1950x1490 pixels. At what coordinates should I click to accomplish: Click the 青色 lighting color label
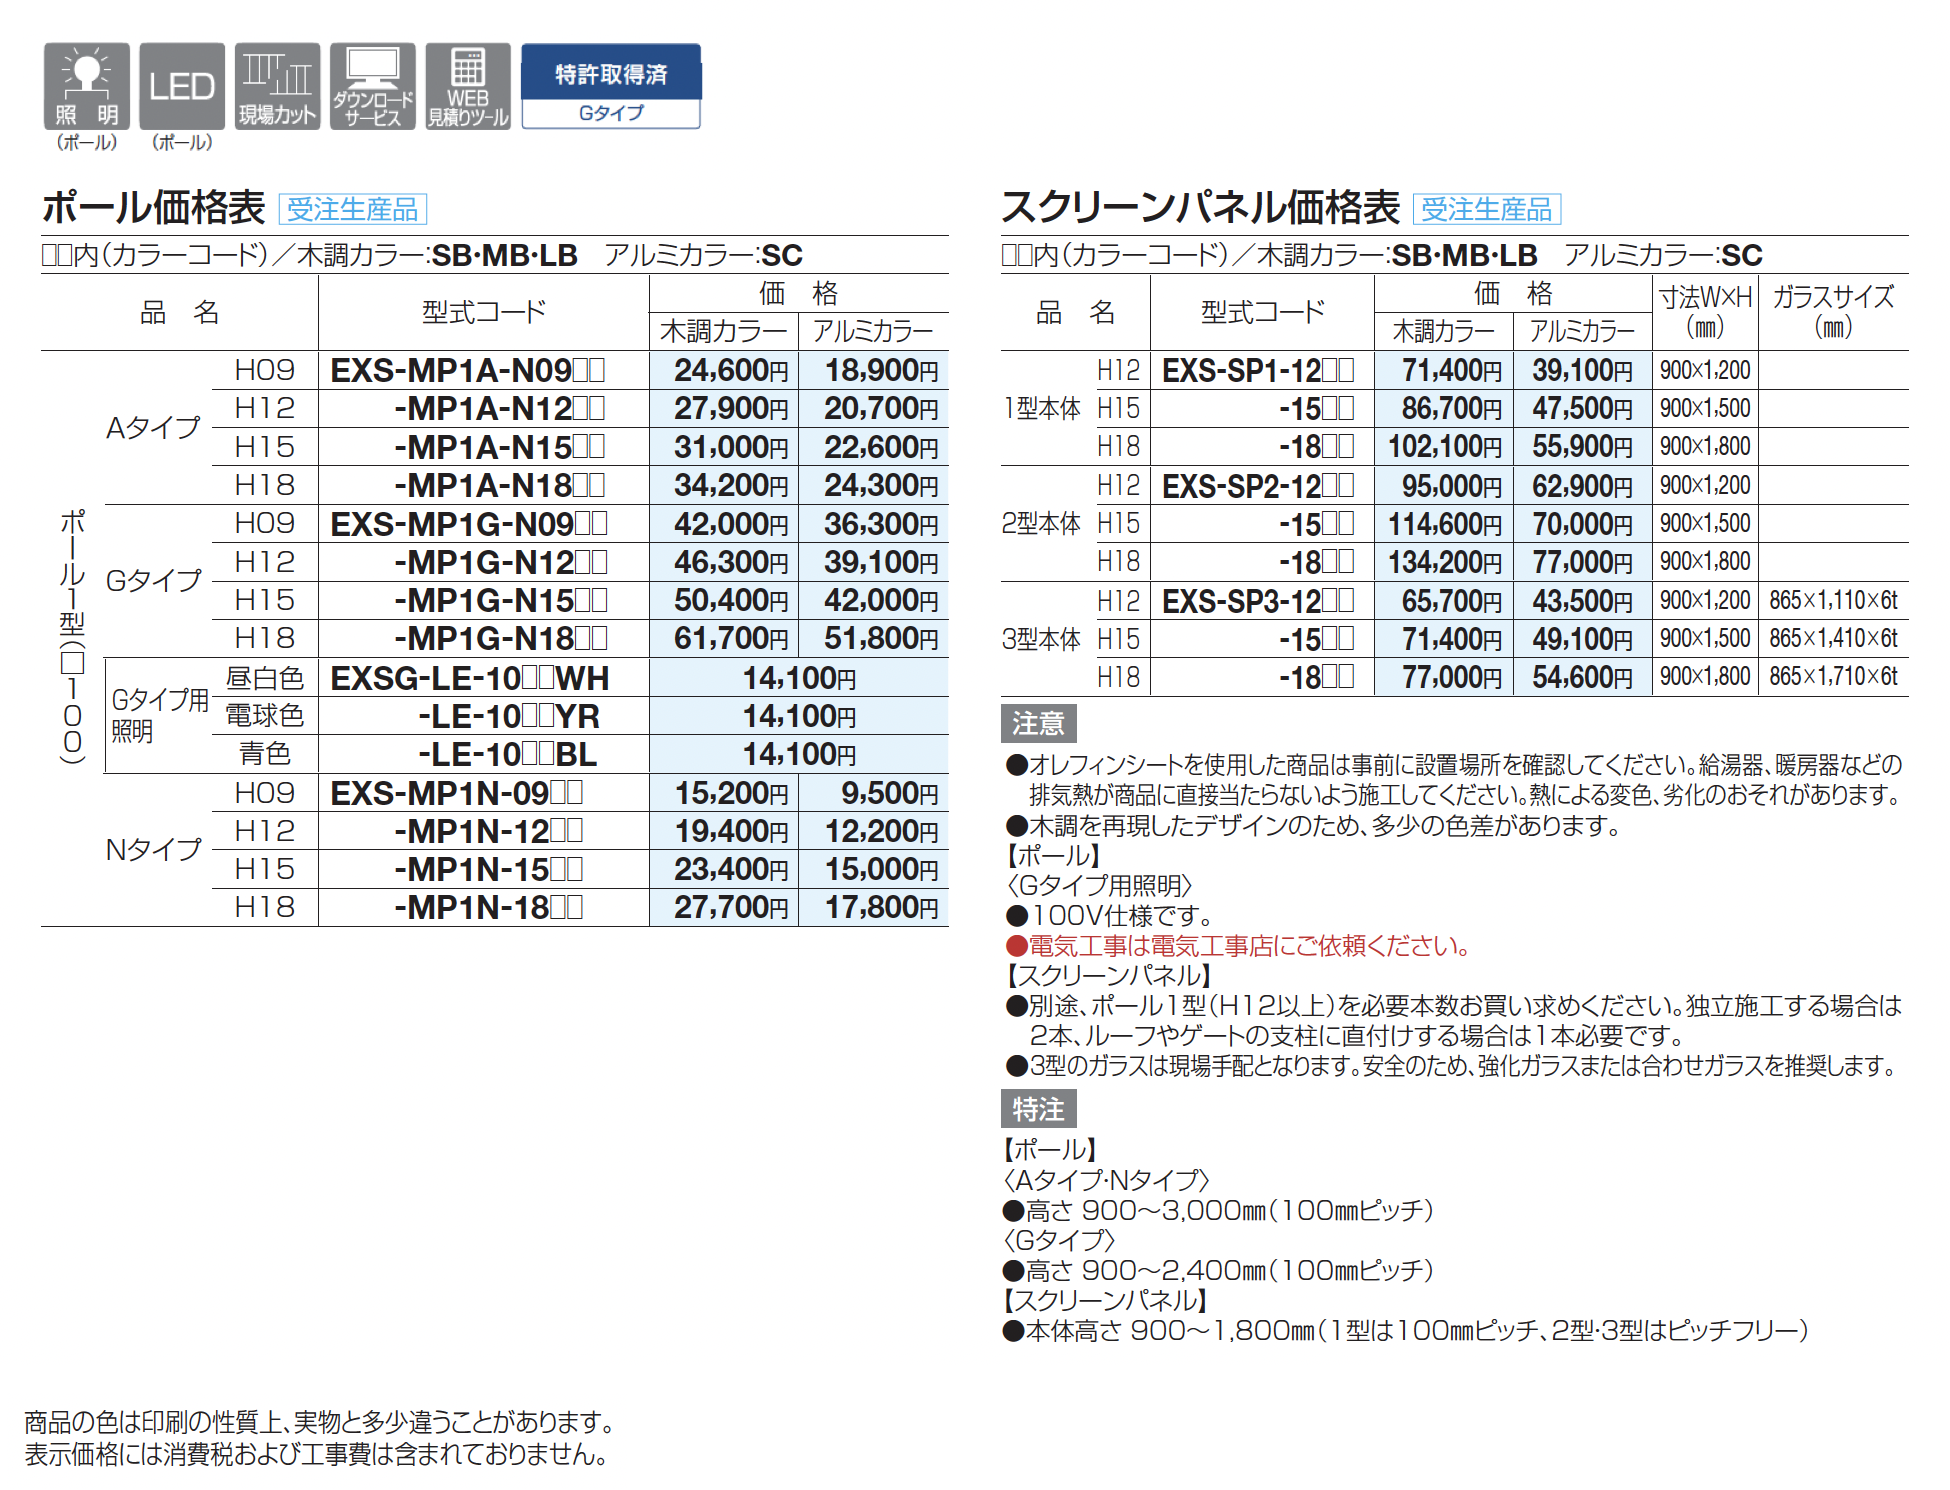click(x=265, y=754)
